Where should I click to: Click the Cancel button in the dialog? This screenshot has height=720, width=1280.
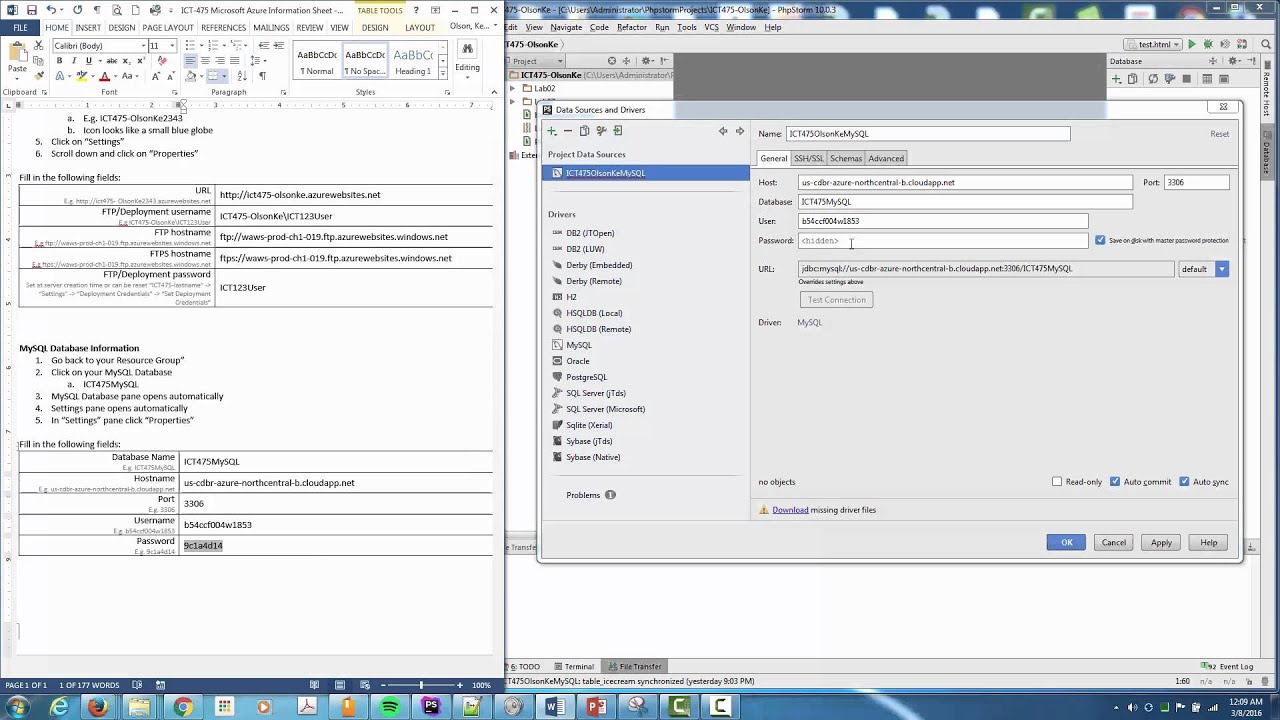click(1113, 543)
